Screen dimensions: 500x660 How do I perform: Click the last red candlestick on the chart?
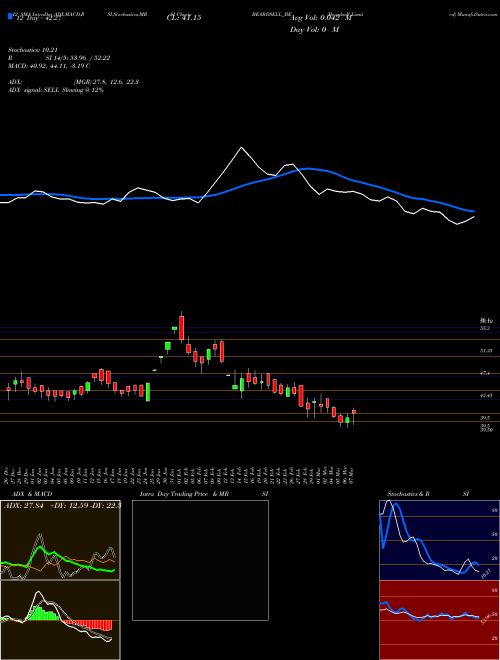click(354, 412)
